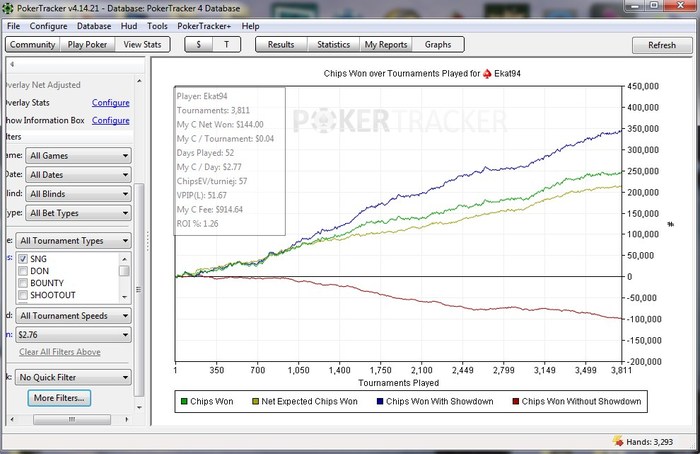Click blue Chips Won With Showdown swatch
Screen dimensions: 700x454
pos(380,401)
